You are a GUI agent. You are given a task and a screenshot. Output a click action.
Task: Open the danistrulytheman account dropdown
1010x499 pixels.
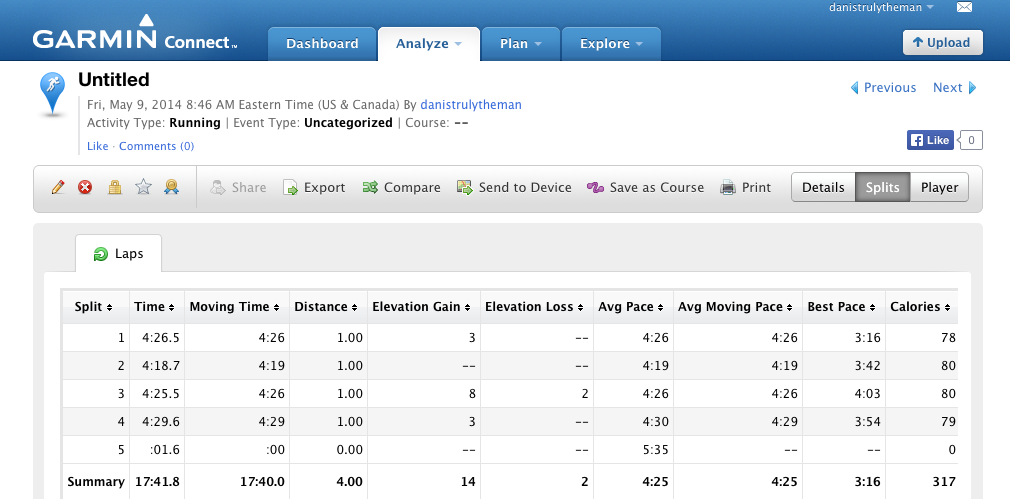point(881,8)
